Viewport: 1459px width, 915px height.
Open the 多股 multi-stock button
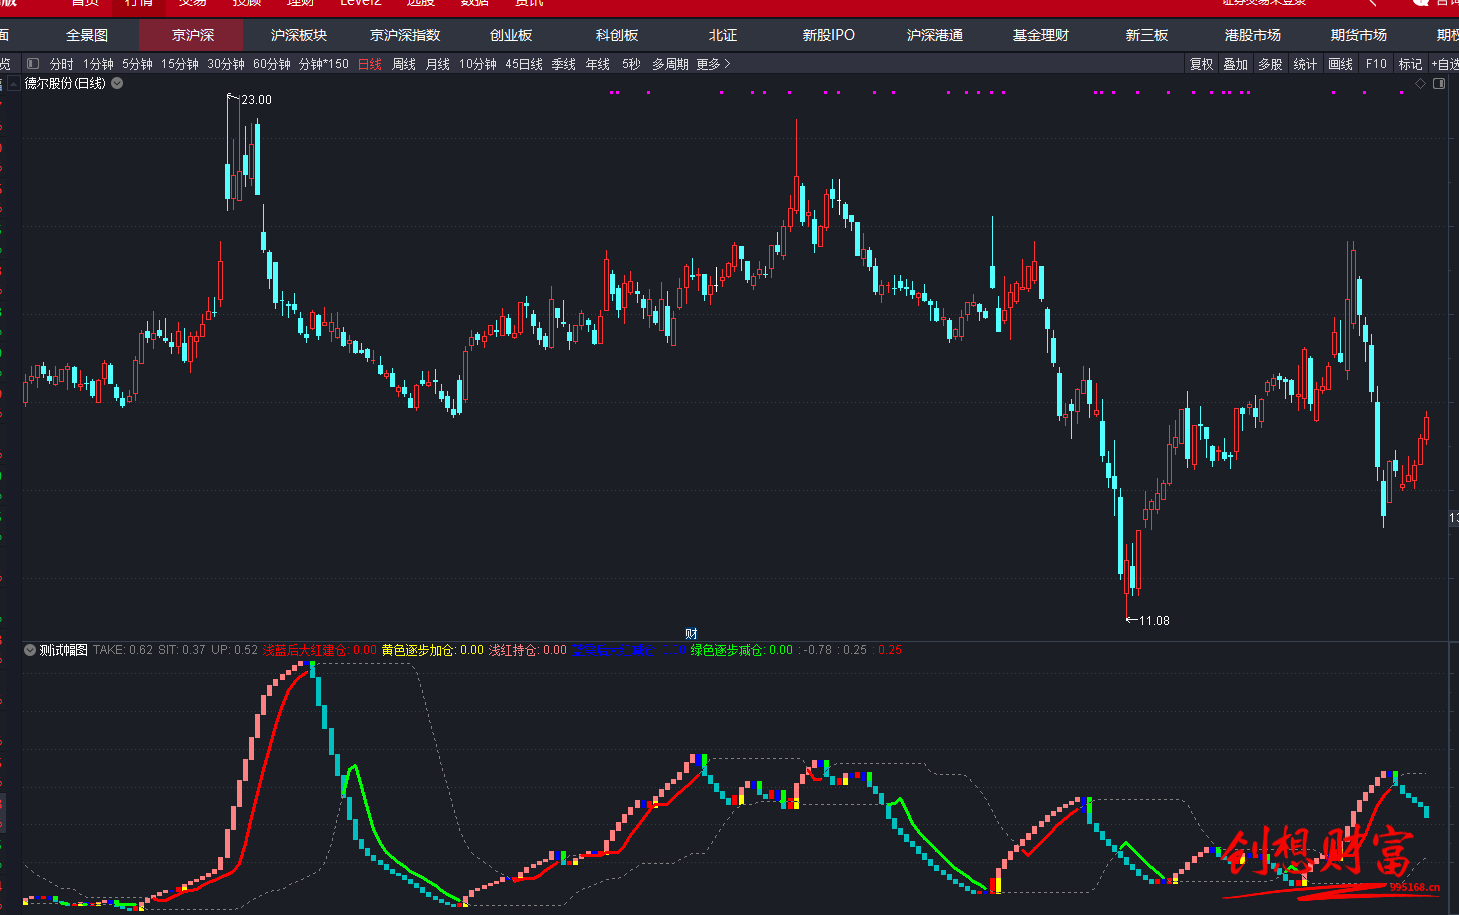click(1270, 64)
